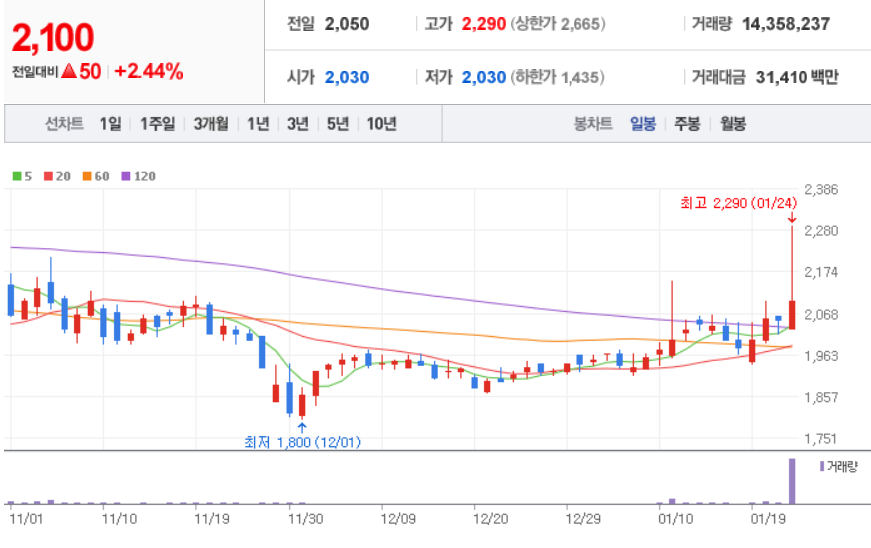This screenshot has width=871, height=548.
Task: Click the 1,857 price axis label
Action: (821, 397)
